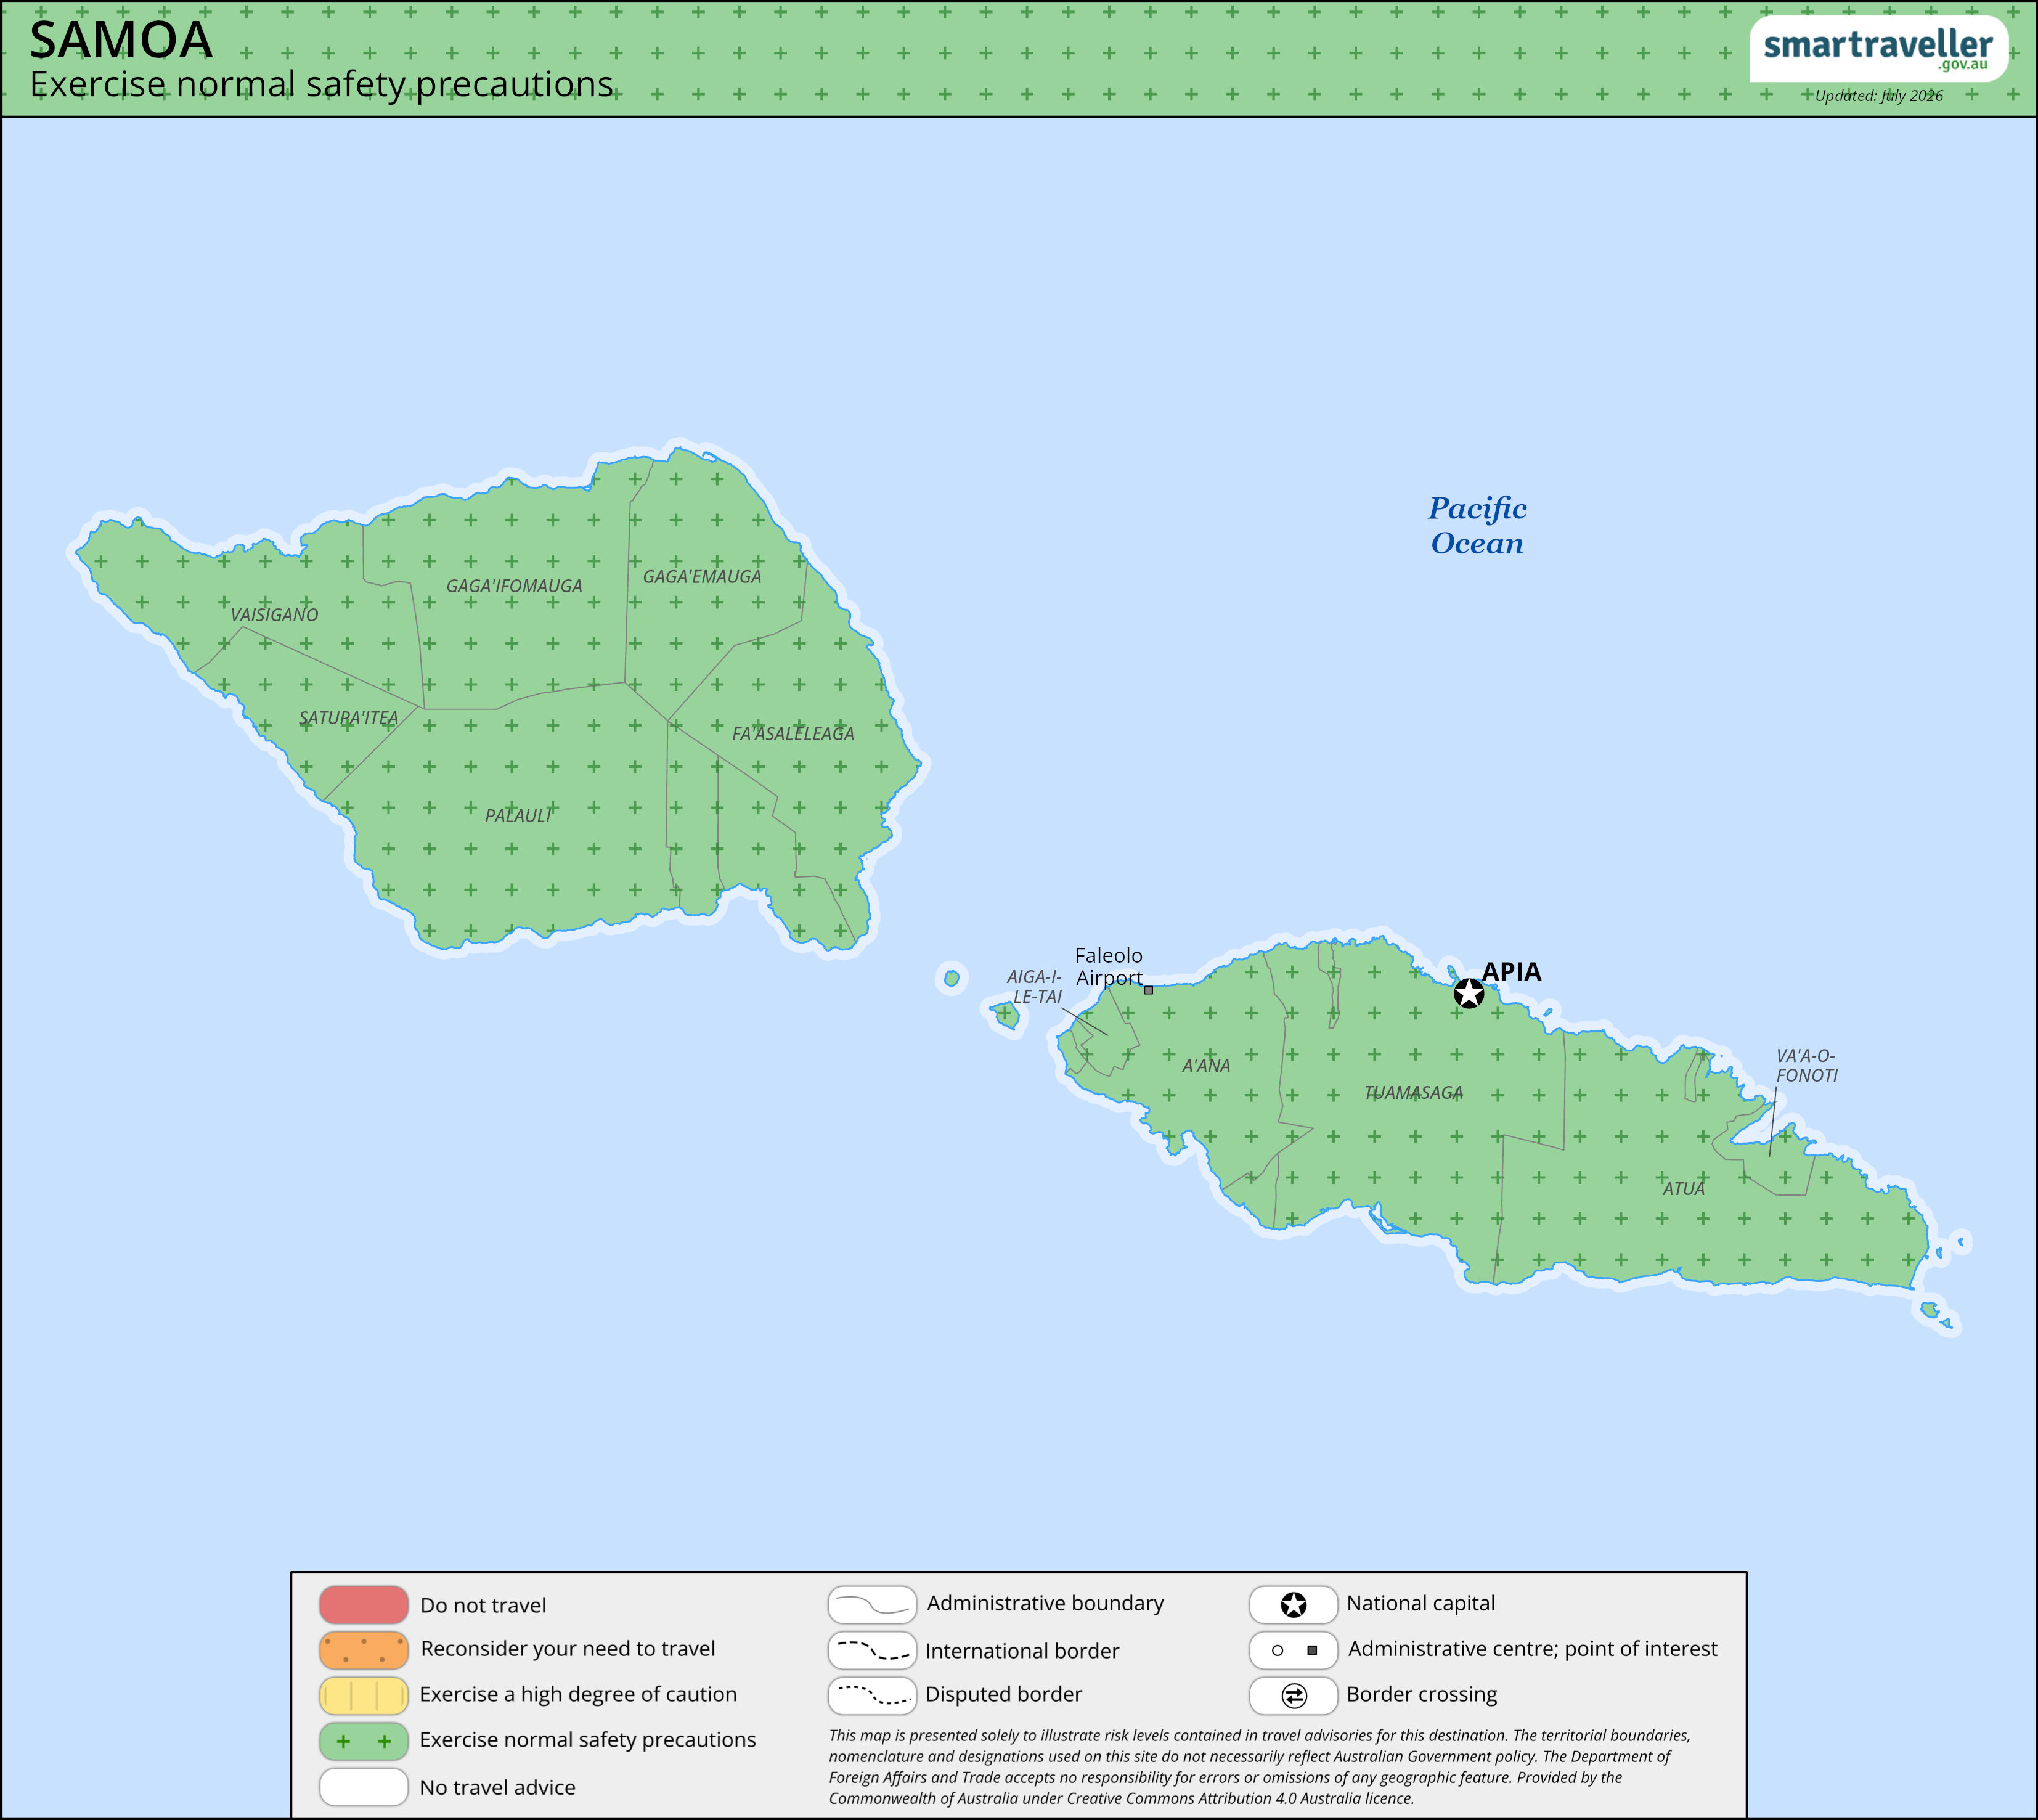Screen dimensions: 2038x1820
Task: Click the smartraveller.gov.au logo
Action: pos(1878,49)
